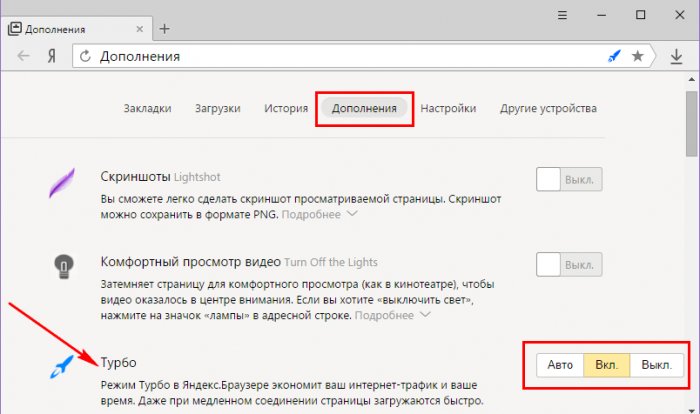Open the Yandex home 'Я' button
Viewport: 700px width, 414px height.
tap(52, 56)
